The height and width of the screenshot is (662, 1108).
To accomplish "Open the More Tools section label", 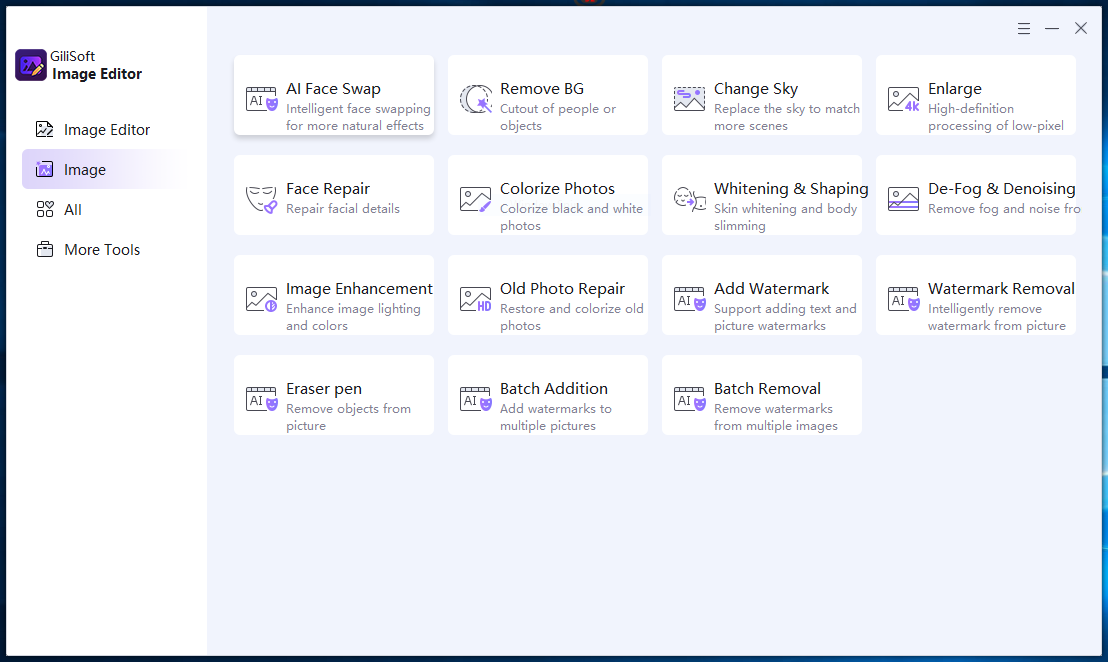I will point(102,250).
